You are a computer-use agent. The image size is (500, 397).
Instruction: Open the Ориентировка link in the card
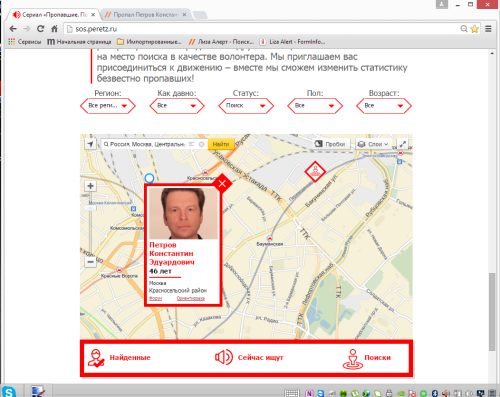click(x=191, y=298)
